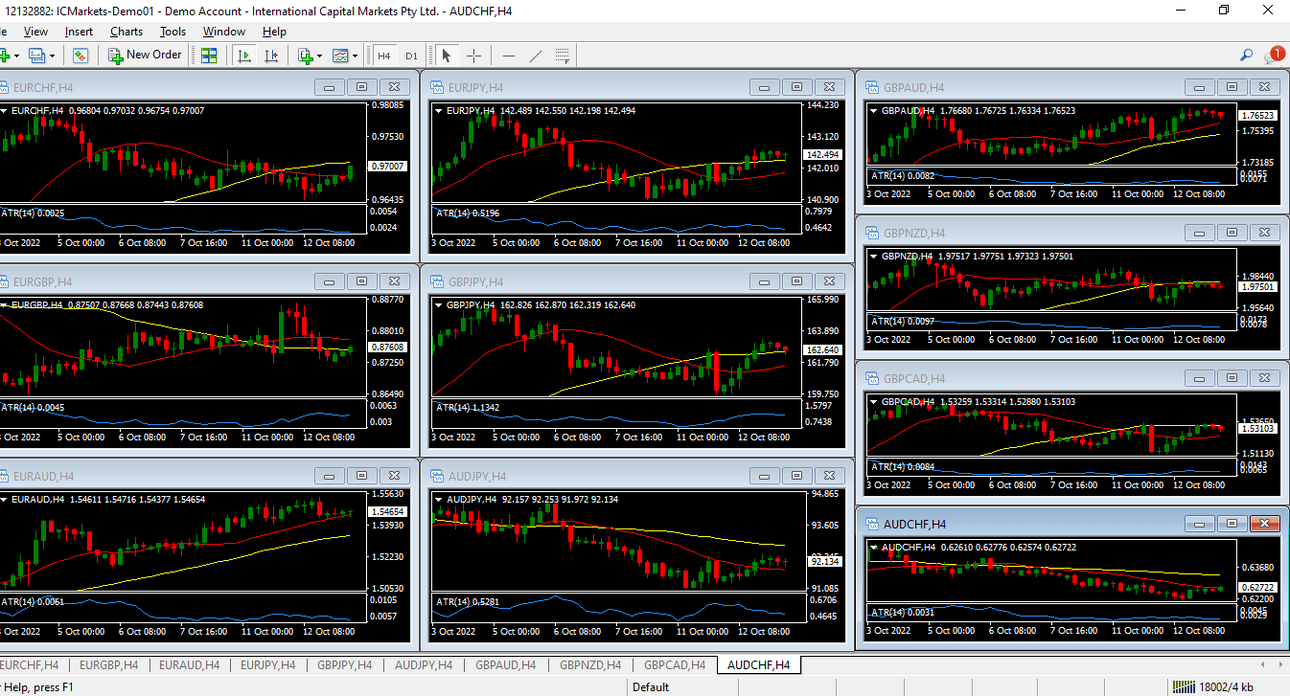Screen dimensions: 1290x696
Task: Expand one-click trading triangle on the AUDCHF chart
Action: 874,547
